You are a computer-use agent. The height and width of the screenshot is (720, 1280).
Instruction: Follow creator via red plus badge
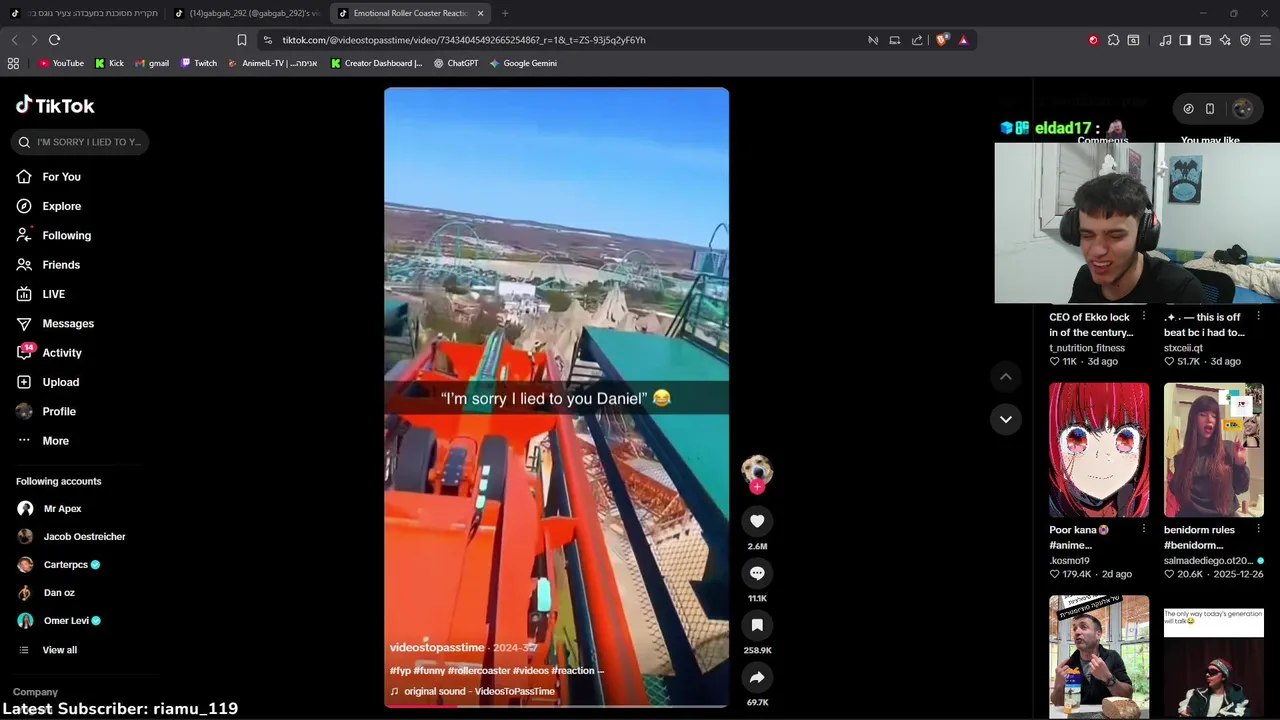757,487
